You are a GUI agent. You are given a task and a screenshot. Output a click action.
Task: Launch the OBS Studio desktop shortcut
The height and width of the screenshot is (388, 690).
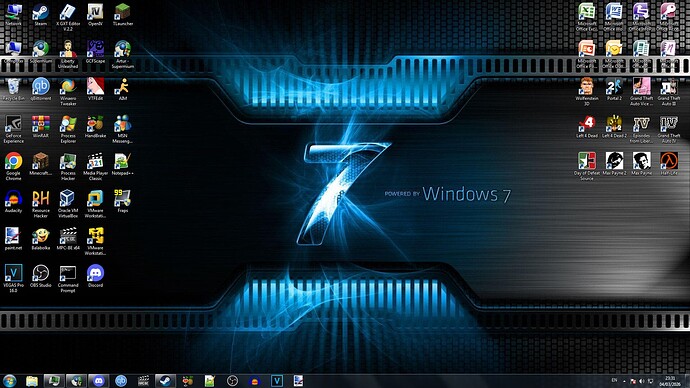point(40,276)
